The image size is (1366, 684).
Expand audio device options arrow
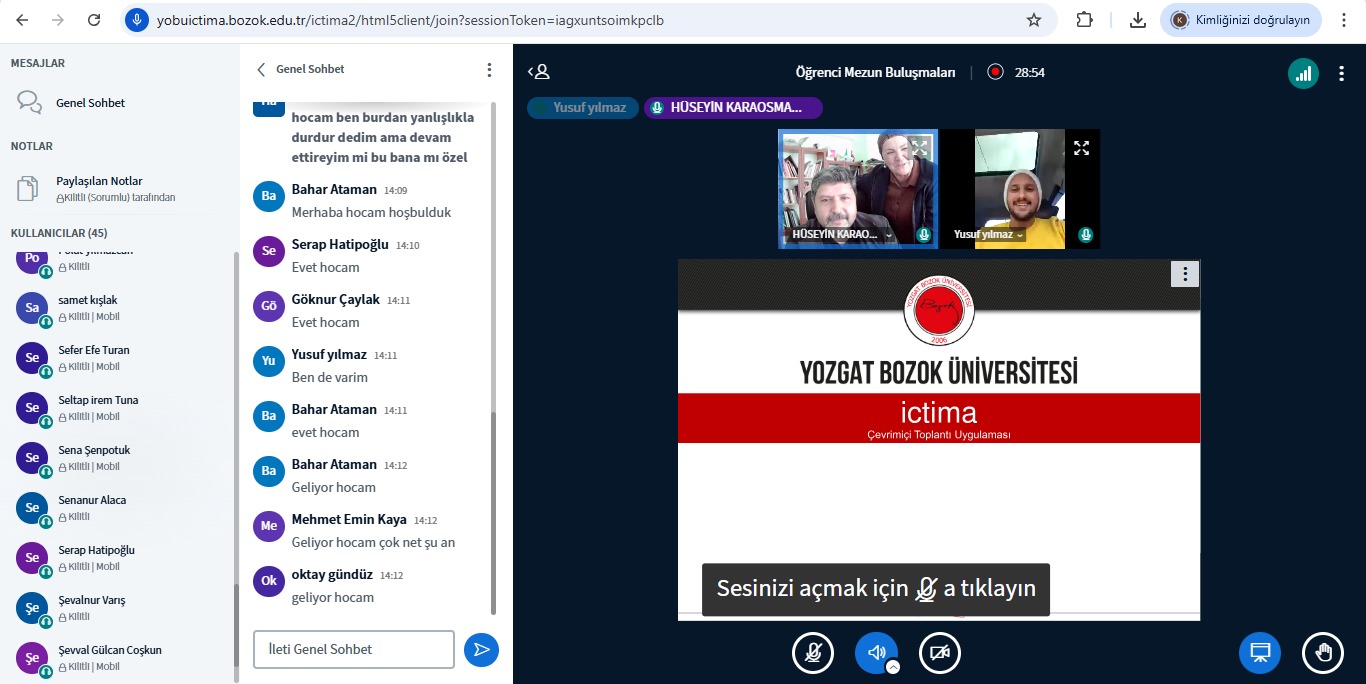(x=893, y=667)
